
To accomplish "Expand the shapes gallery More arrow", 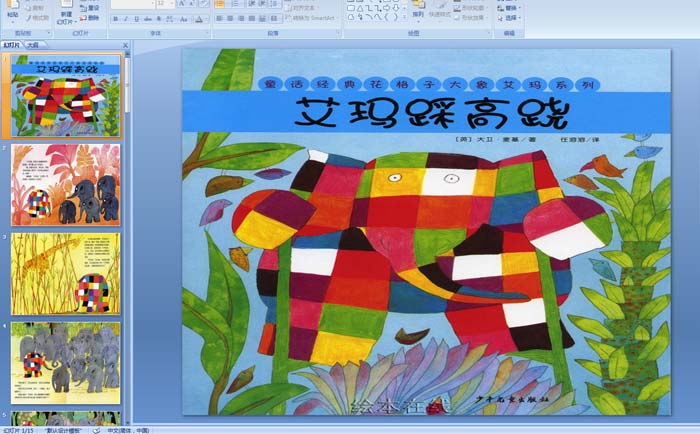I will click(404, 17).
